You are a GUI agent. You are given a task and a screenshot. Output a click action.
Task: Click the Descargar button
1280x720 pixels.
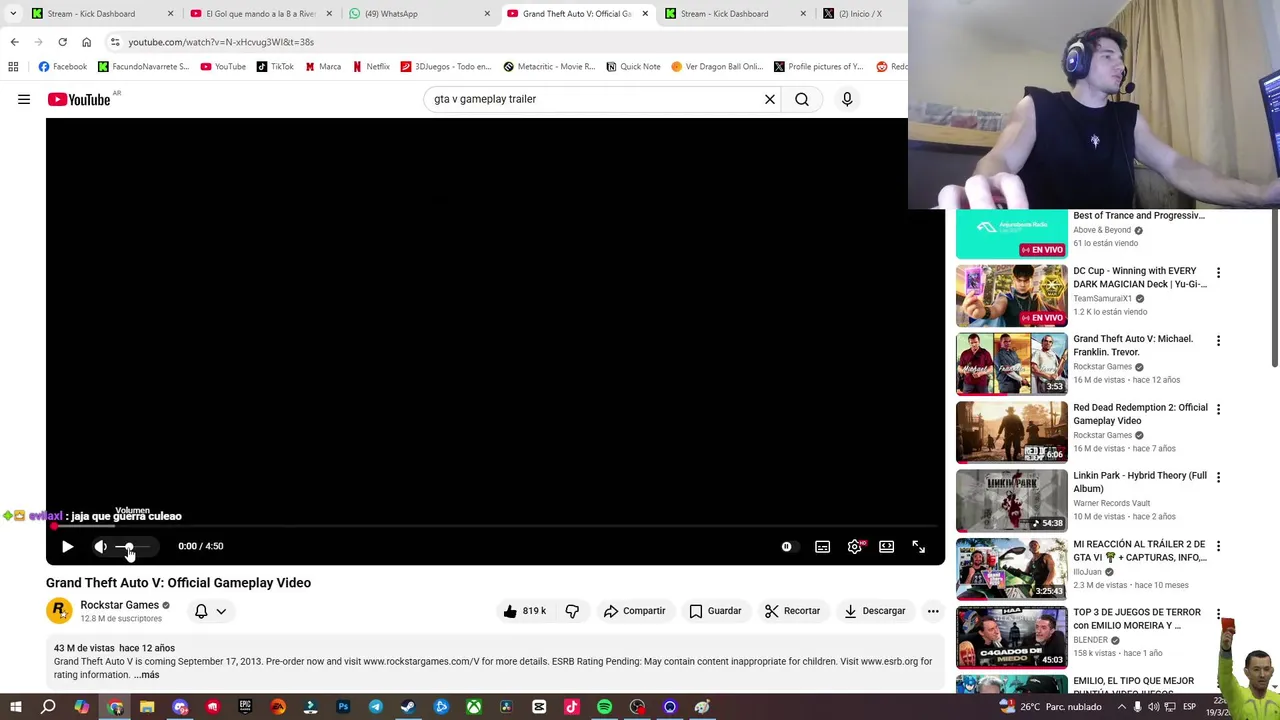pyautogui.click(x=875, y=611)
